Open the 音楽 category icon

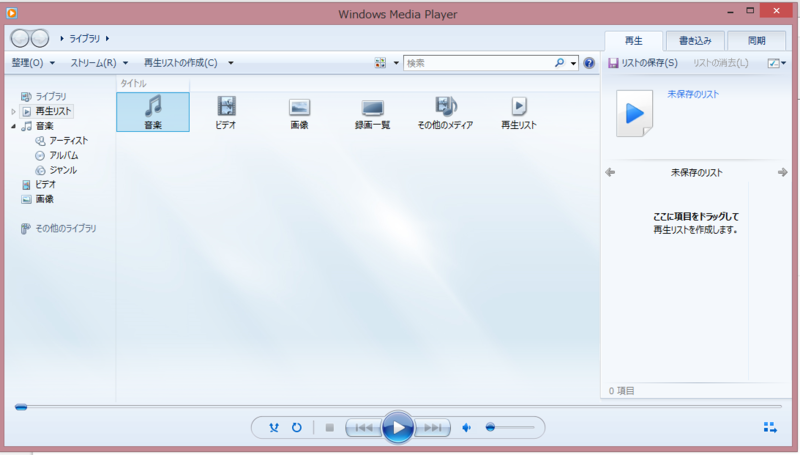point(153,112)
